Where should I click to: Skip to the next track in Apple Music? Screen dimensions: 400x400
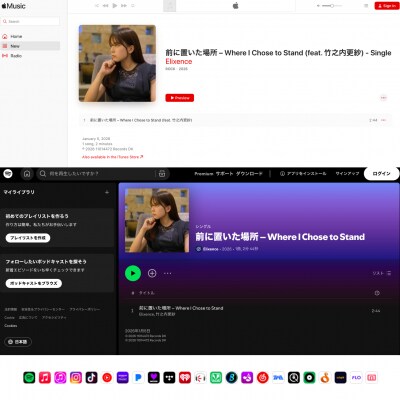point(124,6)
